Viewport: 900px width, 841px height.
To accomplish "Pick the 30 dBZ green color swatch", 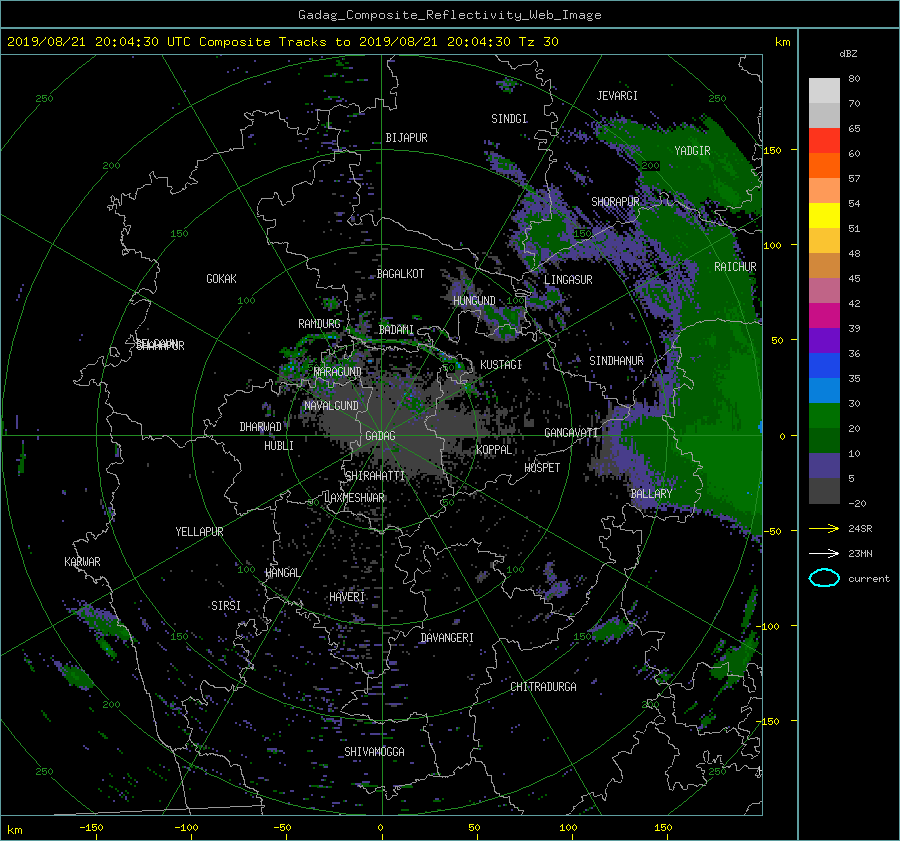I will pos(824,416).
